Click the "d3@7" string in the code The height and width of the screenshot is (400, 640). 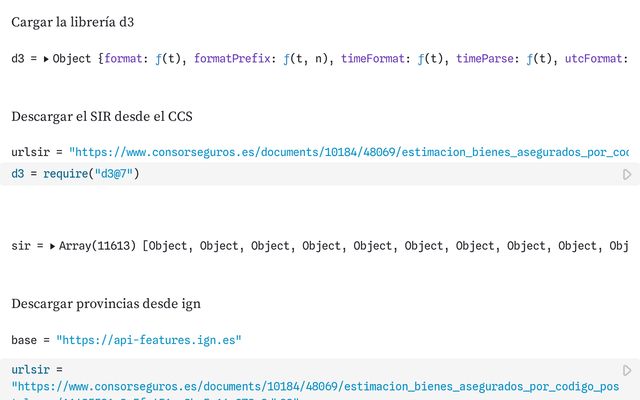114,175
